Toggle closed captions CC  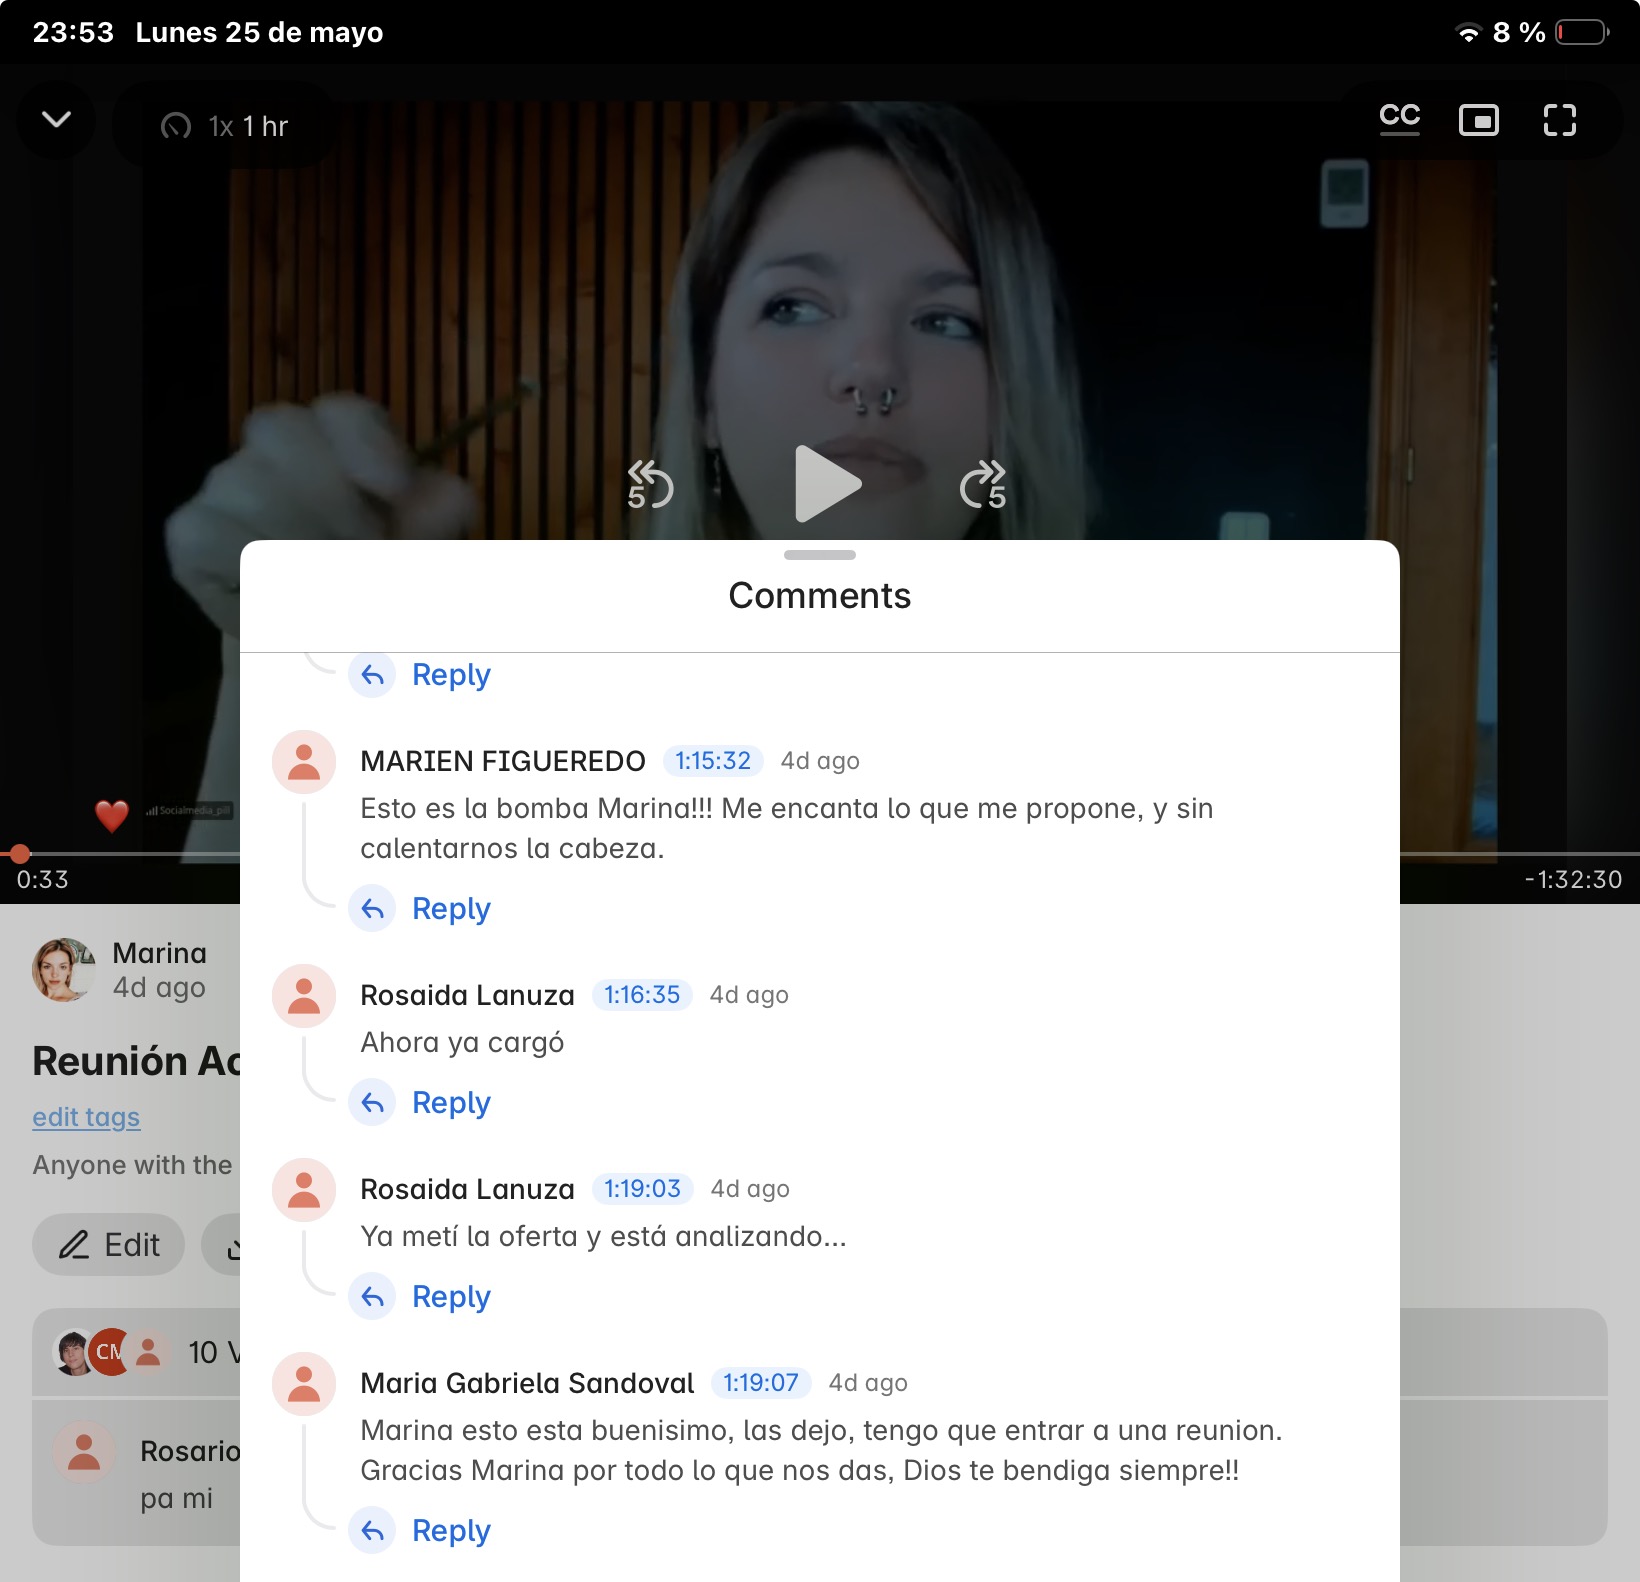(x=1400, y=119)
